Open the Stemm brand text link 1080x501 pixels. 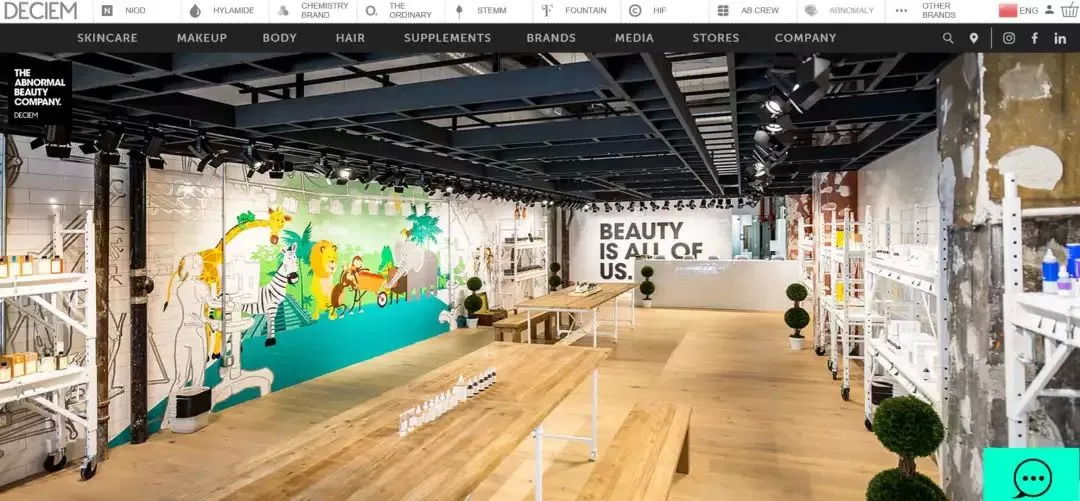(492, 10)
